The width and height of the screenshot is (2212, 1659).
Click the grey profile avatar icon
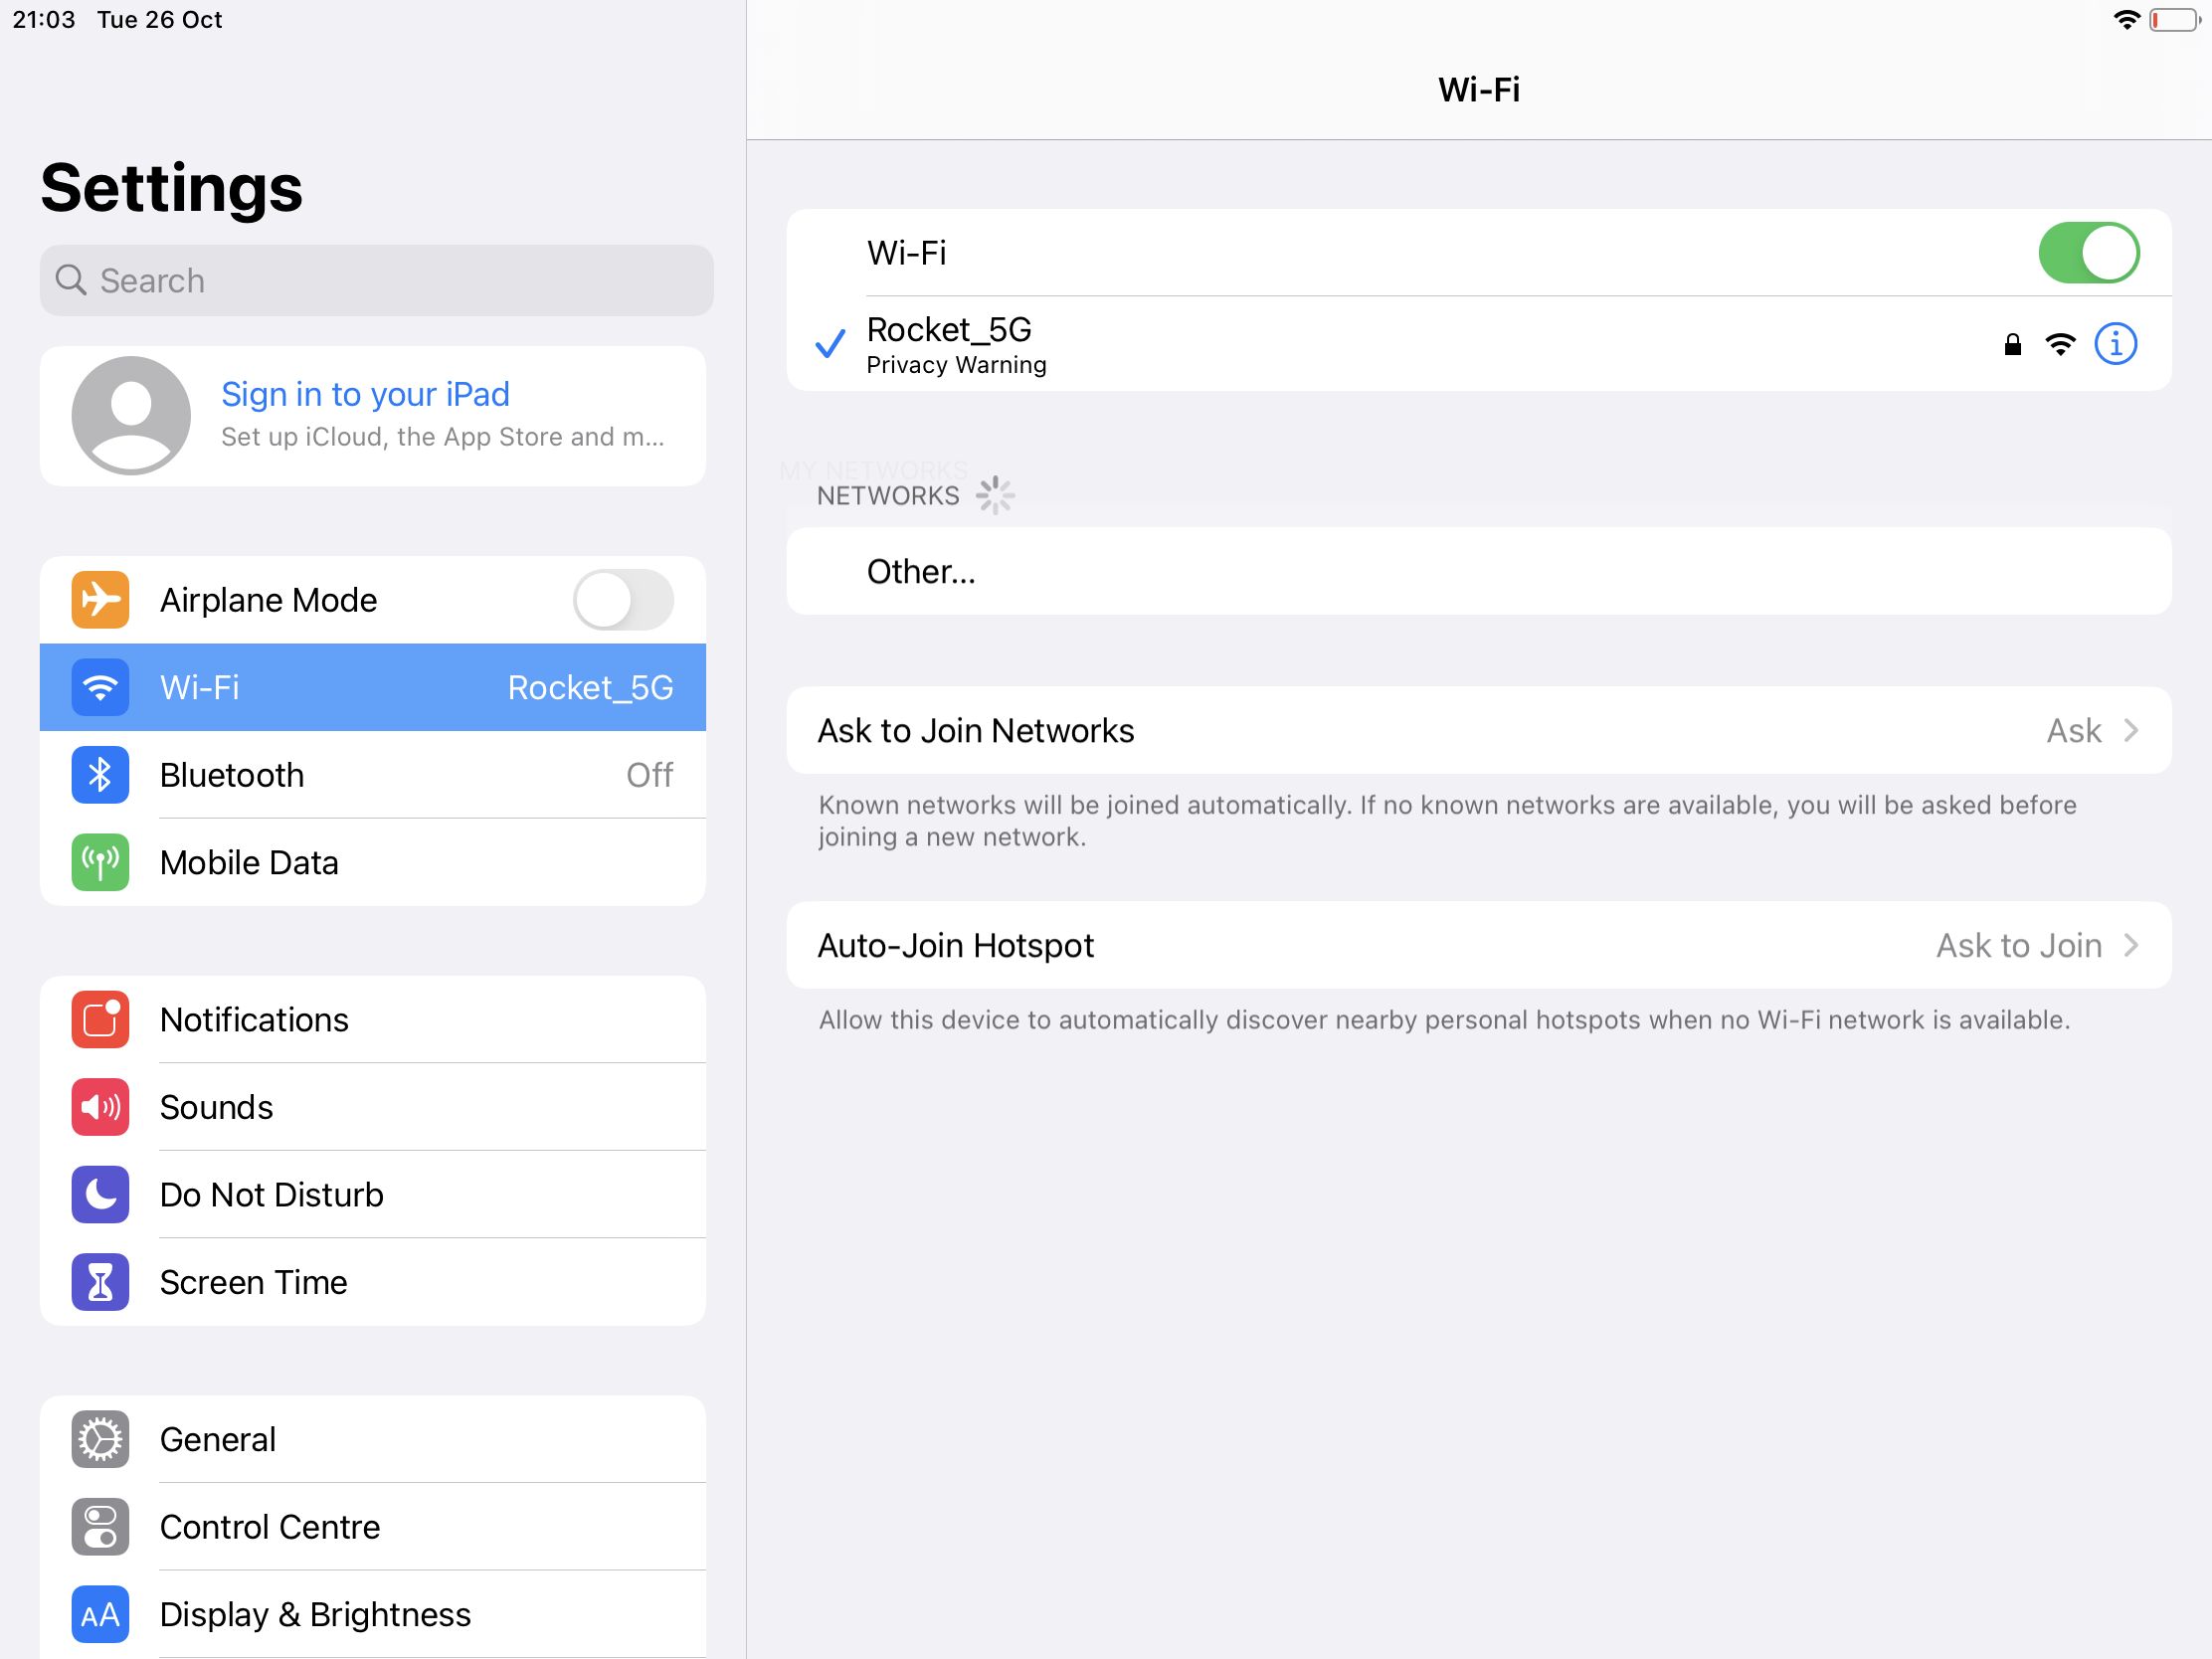[x=131, y=415]
